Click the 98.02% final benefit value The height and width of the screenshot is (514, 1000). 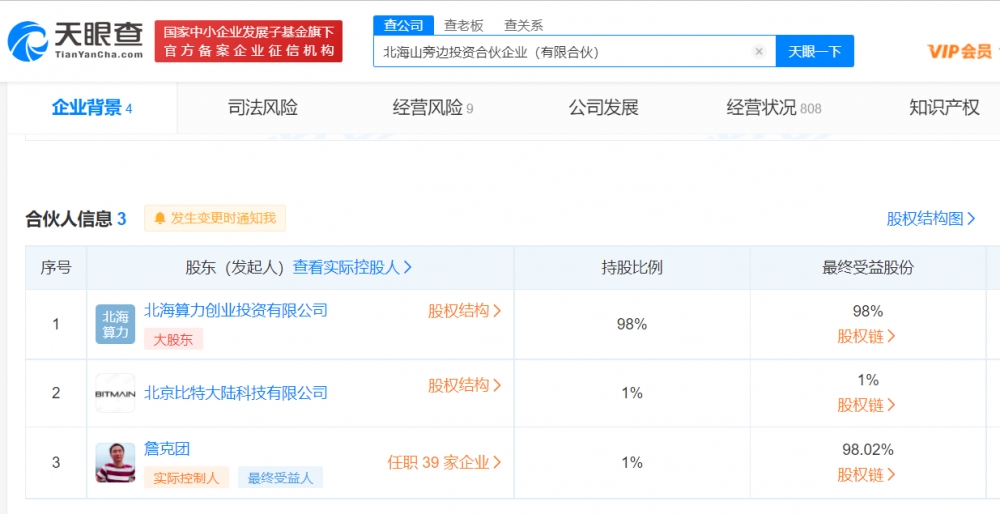867,450
